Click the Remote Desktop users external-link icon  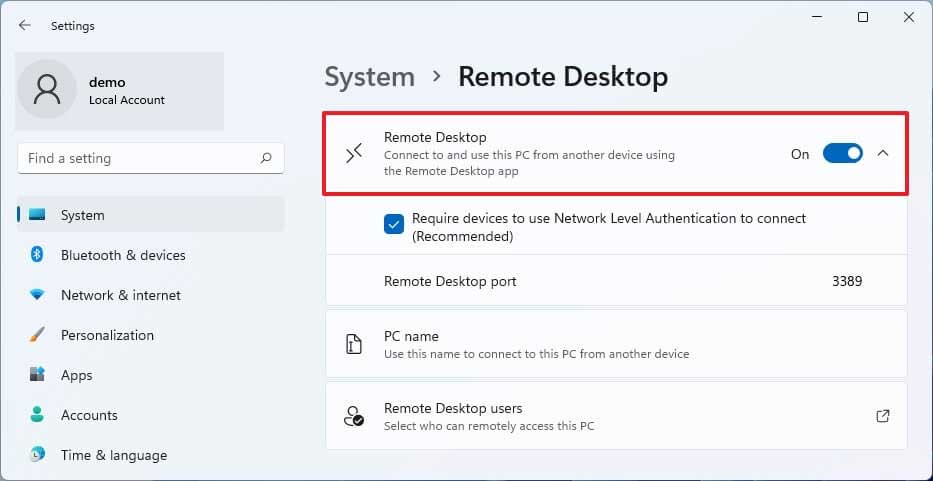coord(883,416)
